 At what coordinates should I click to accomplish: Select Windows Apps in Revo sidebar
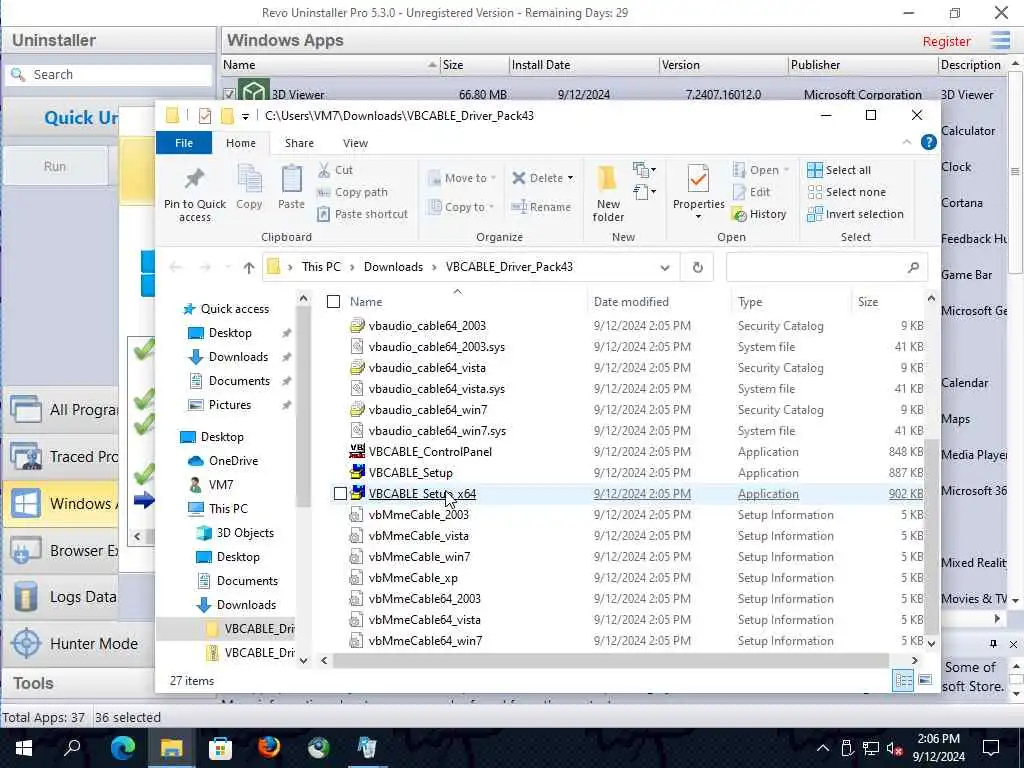(61, 504)
